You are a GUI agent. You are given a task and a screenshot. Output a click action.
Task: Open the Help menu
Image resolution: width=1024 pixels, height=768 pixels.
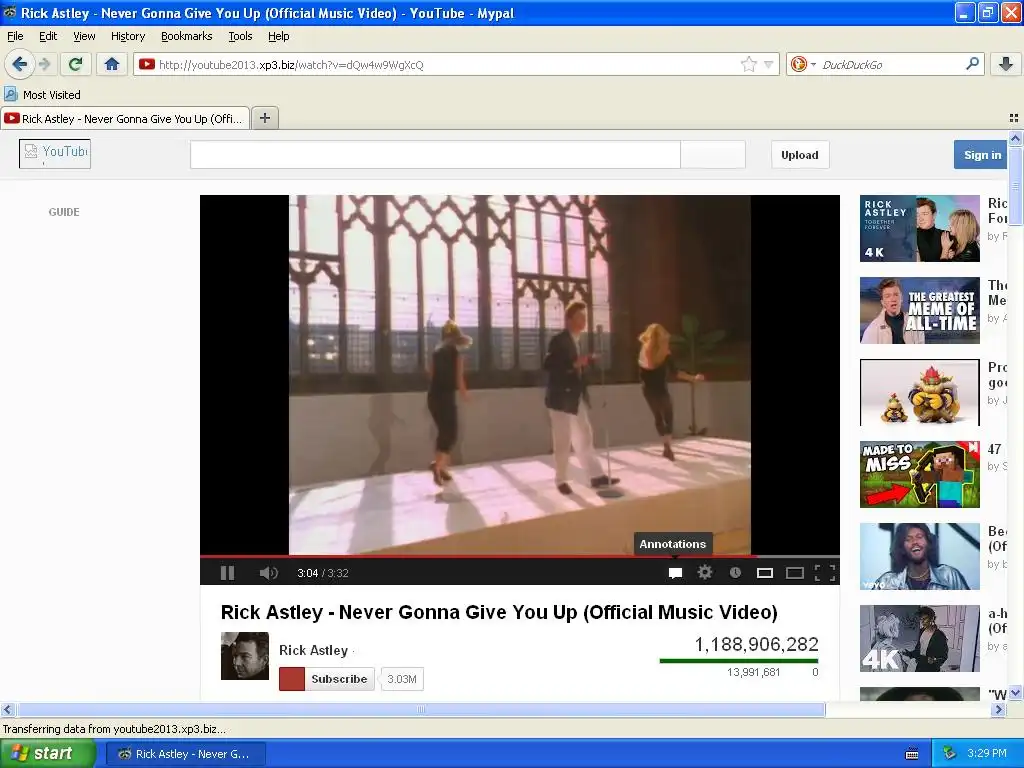279,36
